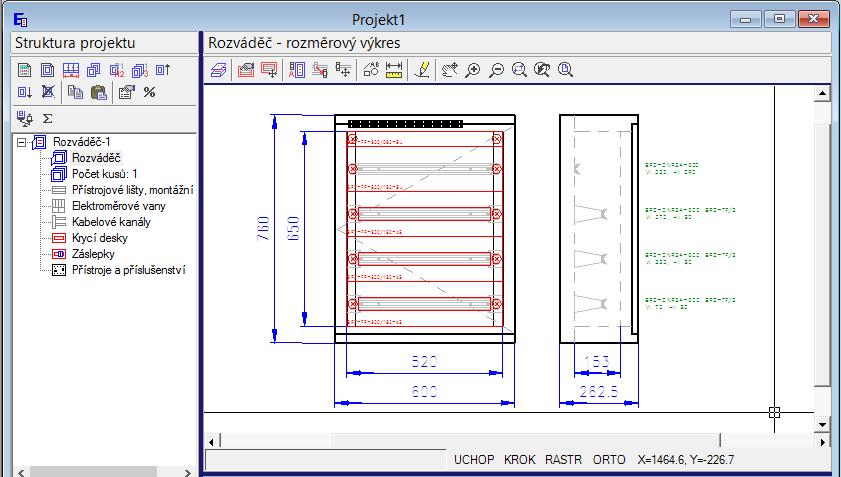The height and width of the screenshot is (477, 841).
Task: Click the percent symbol icon
Action: click(150, 92)
